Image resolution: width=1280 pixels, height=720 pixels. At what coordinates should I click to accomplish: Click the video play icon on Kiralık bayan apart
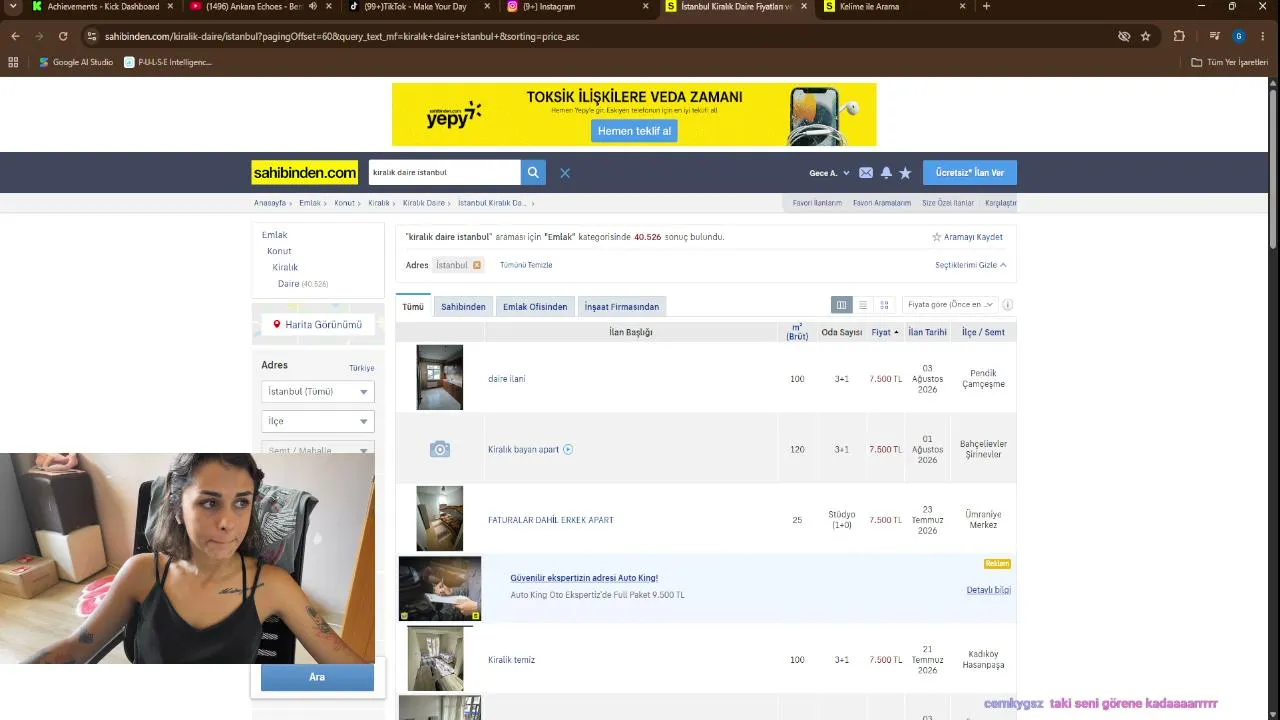point(568,449)
